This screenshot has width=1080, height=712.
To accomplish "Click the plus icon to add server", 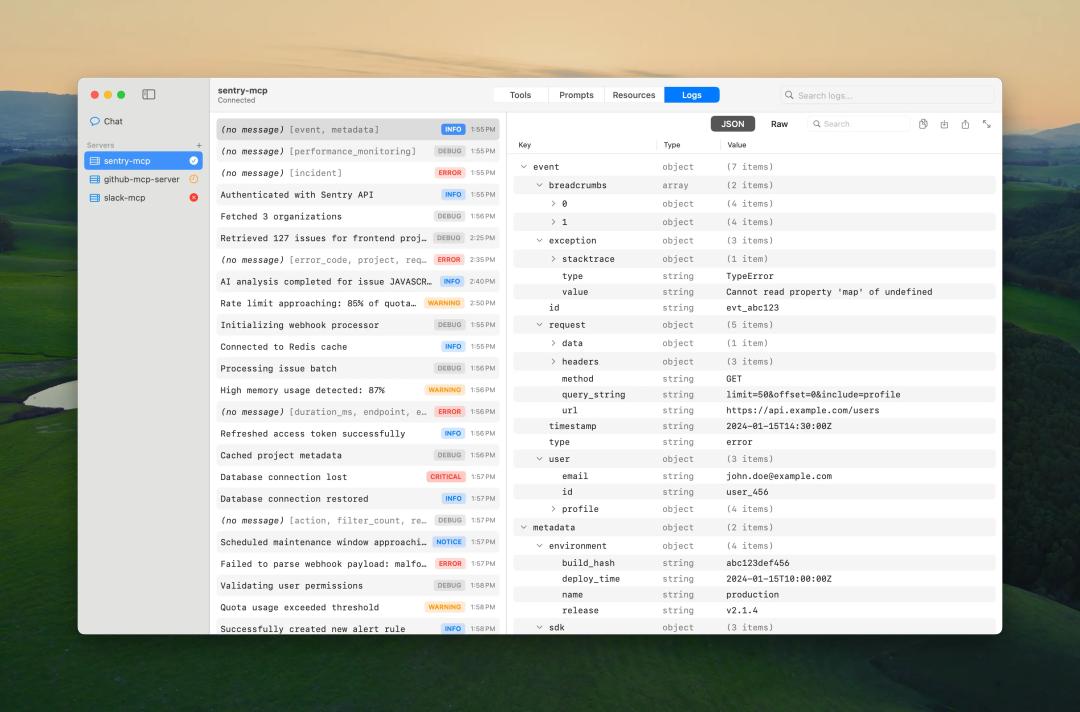I will 199,146.
